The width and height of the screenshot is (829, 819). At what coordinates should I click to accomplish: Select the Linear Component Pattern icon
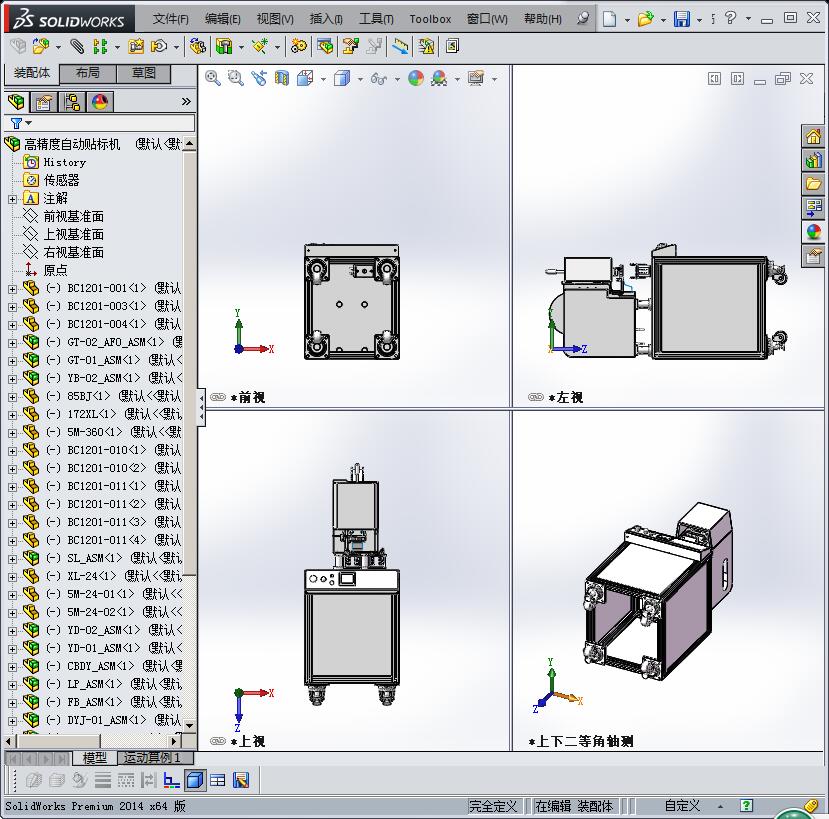tap(100, 47)
